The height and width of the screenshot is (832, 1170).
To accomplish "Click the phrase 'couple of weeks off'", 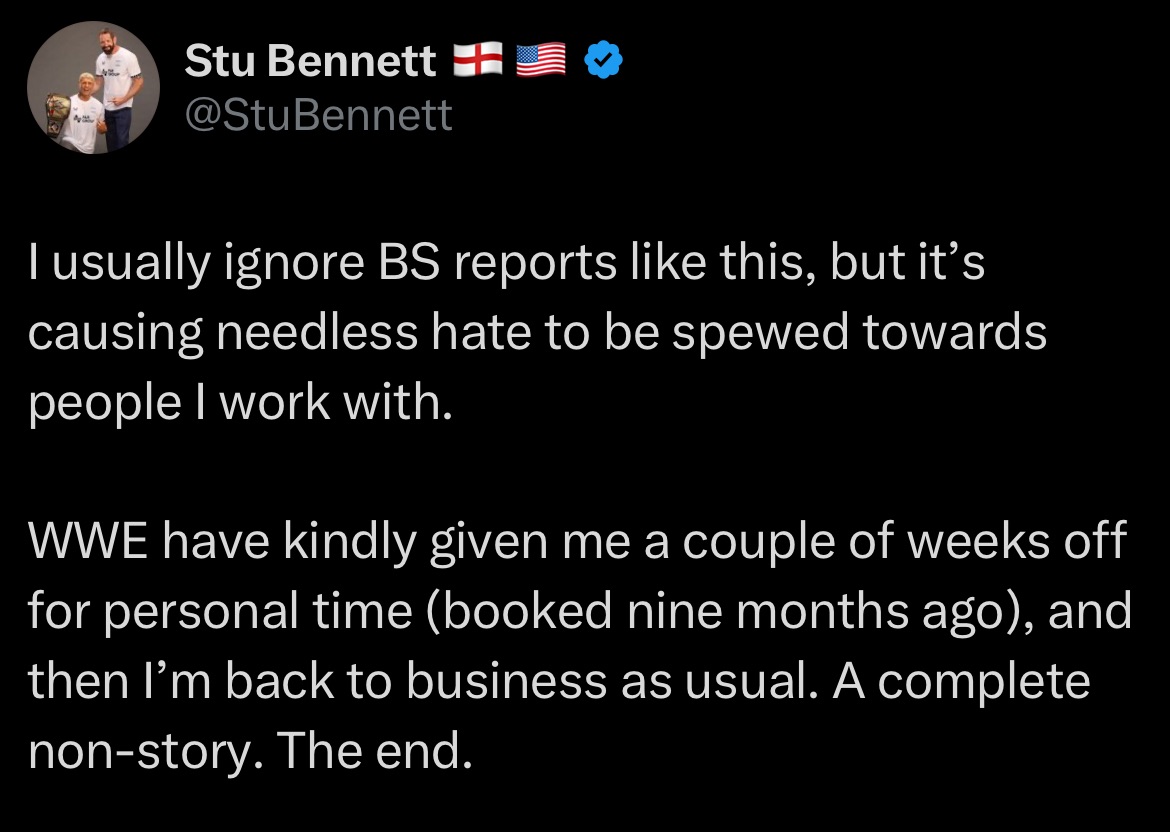I will click(x=904, y=541).
